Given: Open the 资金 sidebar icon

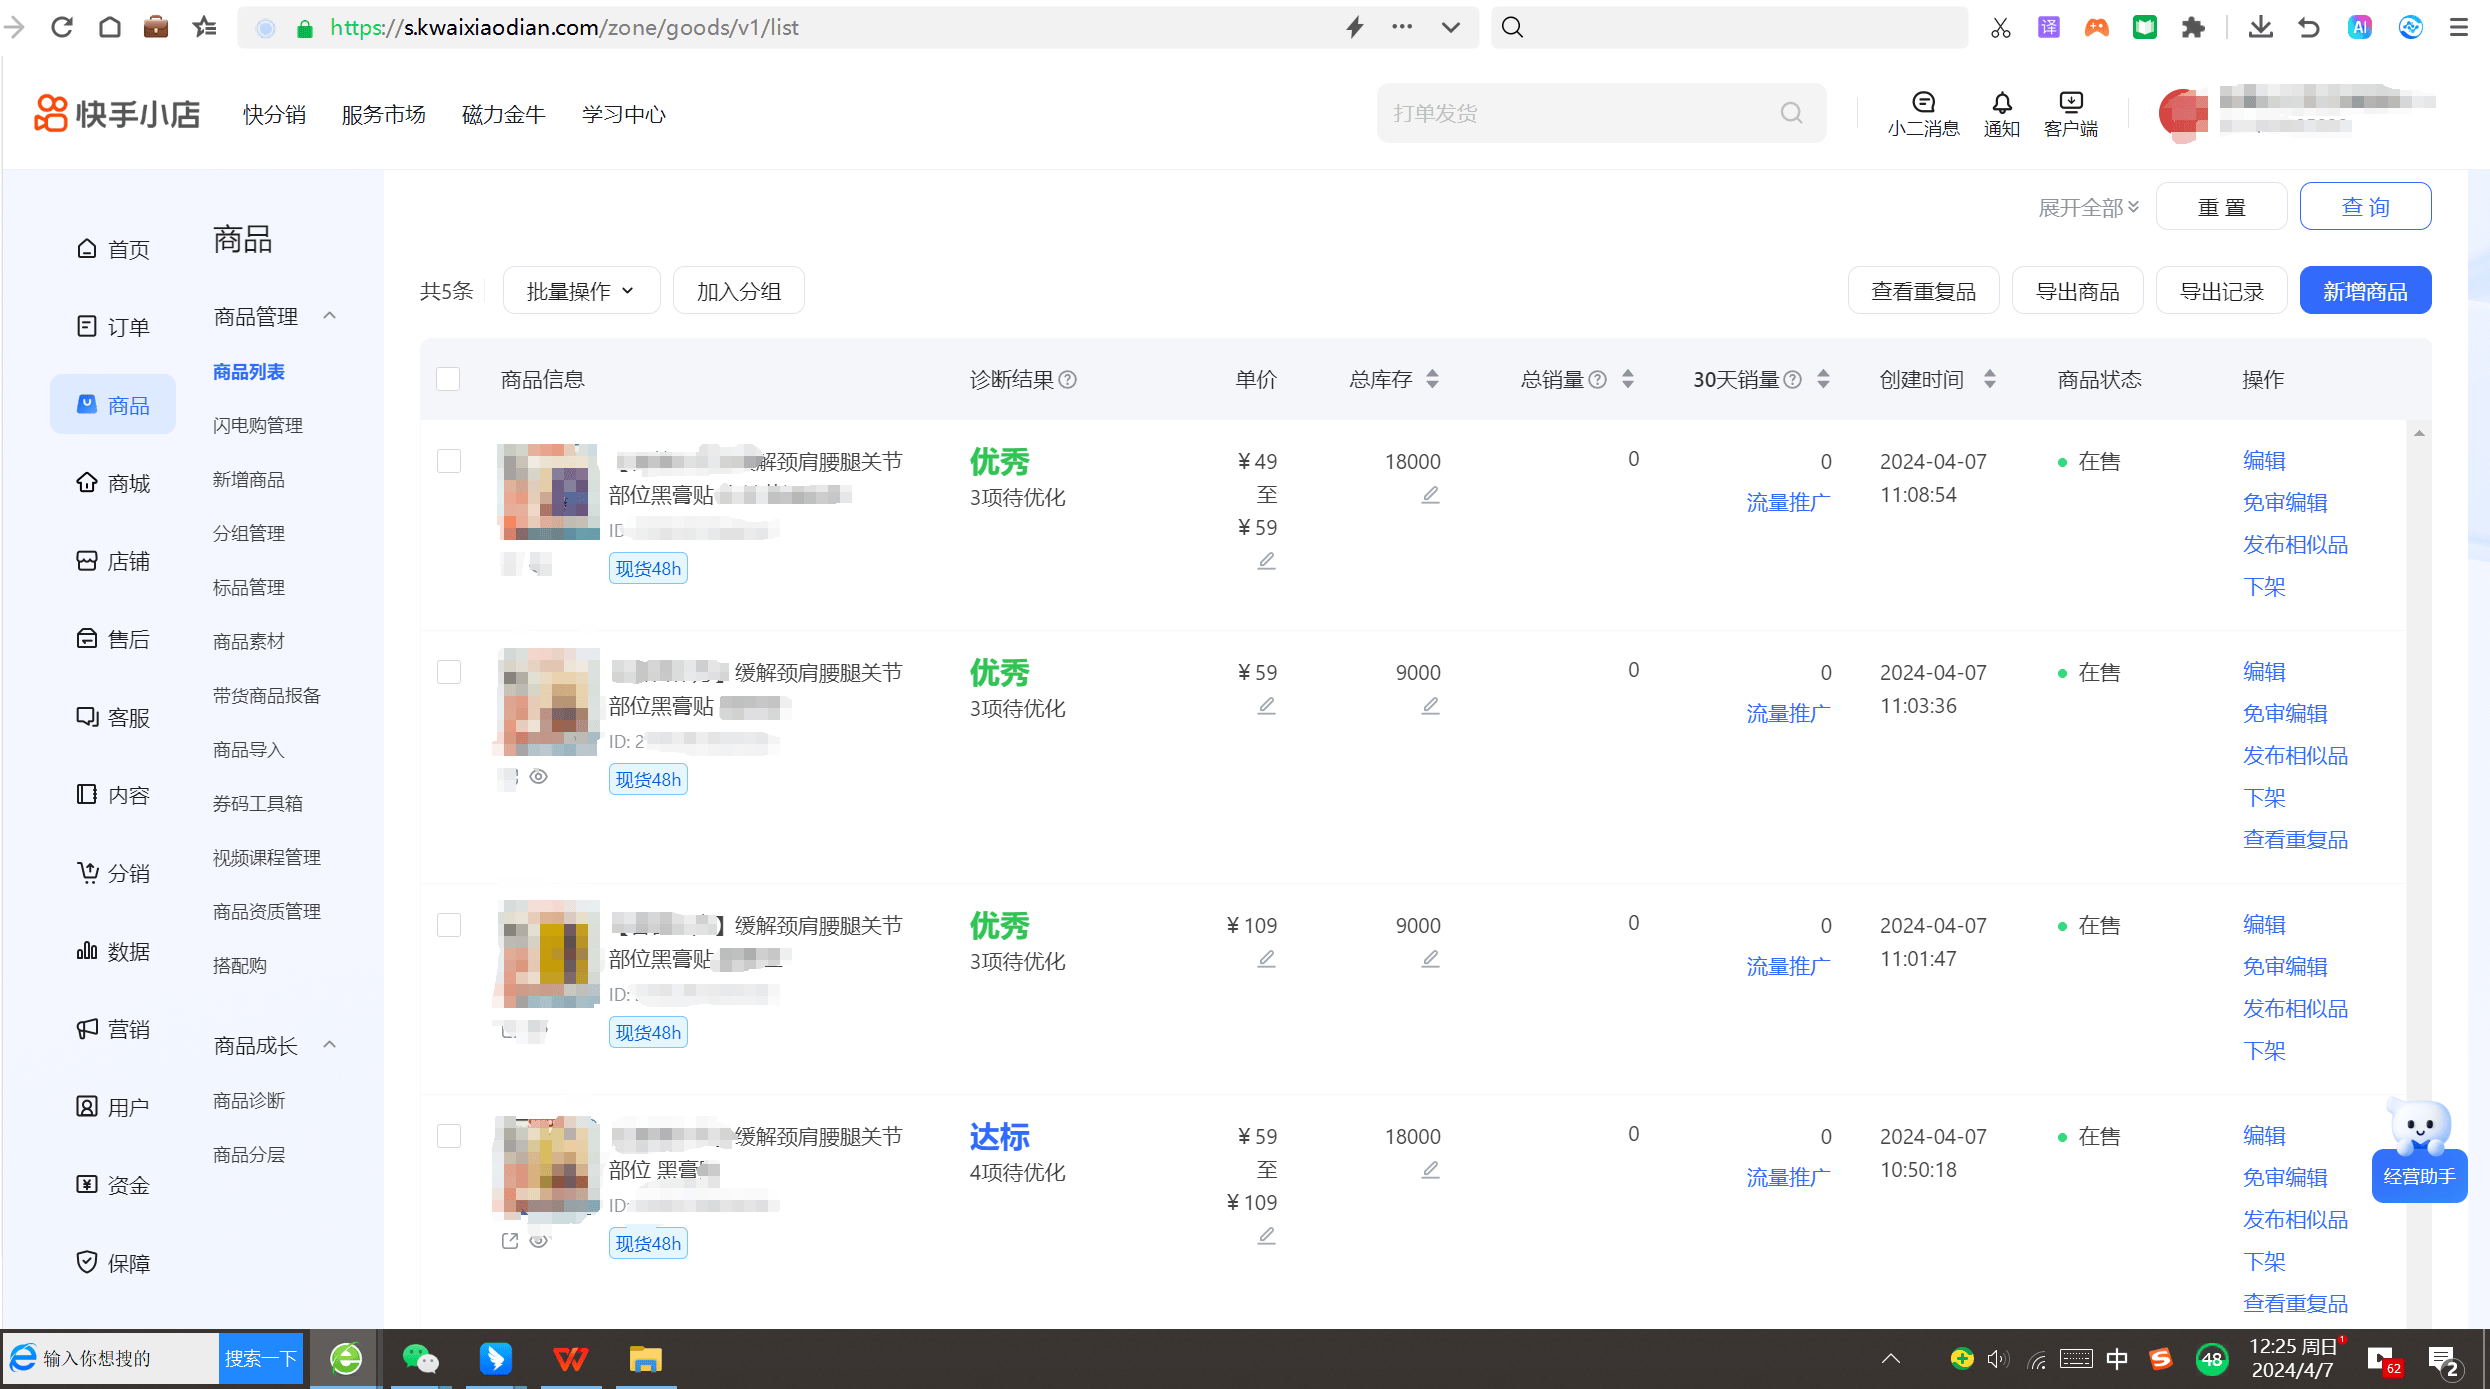Looking at the screenshot, I should click(x=112, y=1184).
